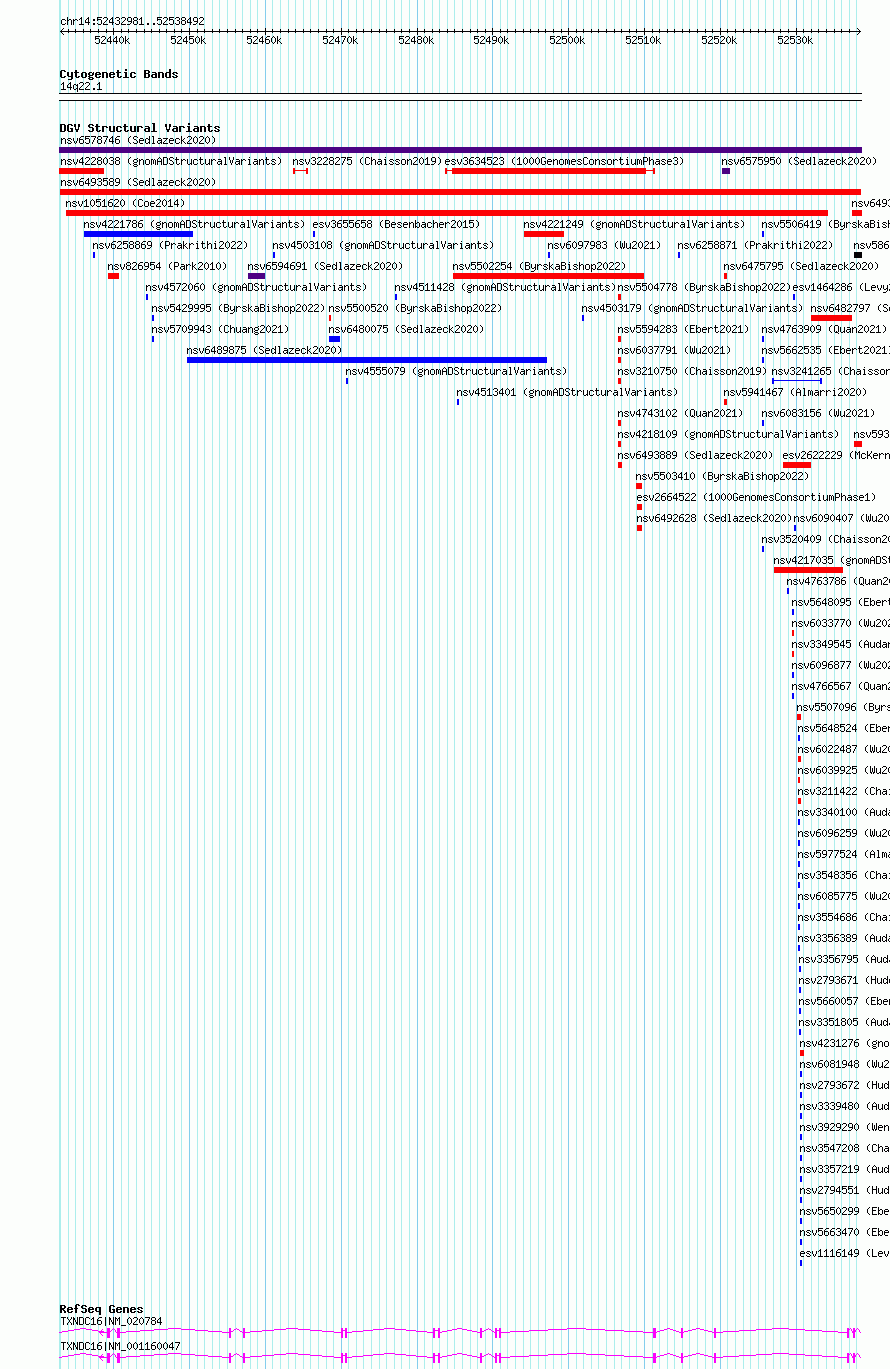The width and height of the screenshot is (890, 1369).
Task: Select the nsv6493589 (Sedlazeck2020) label
Action: tap(138, 182)
